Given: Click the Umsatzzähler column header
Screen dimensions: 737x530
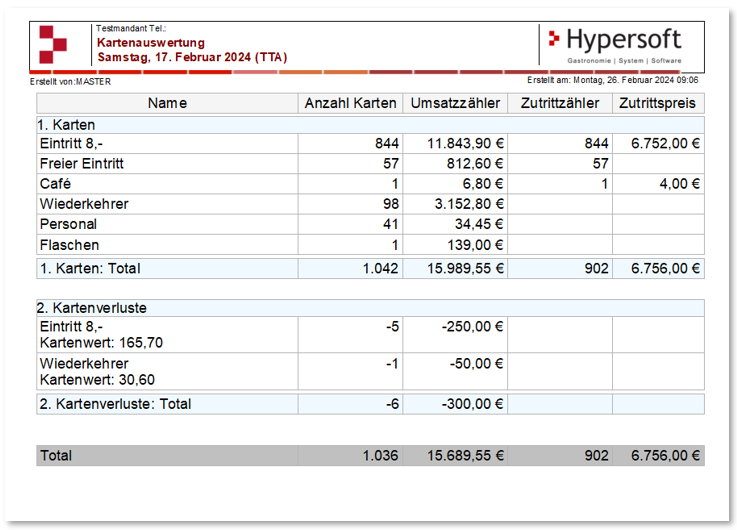Looking at the screenshot, I should pyautogui.click(x=455, y=103).
